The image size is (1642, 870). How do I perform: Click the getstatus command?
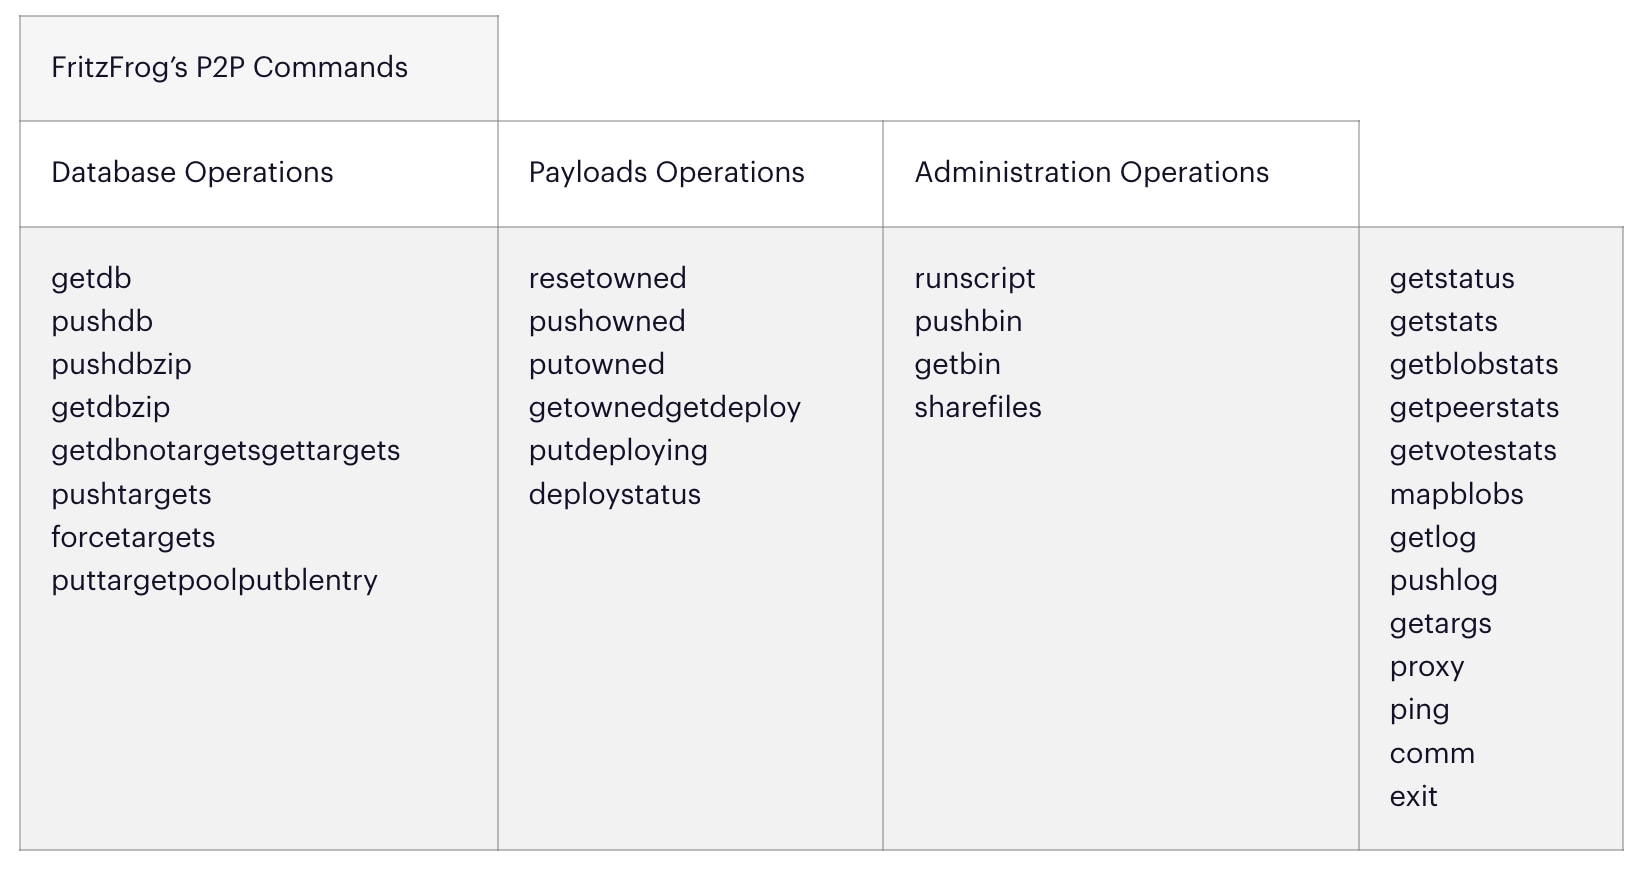(1451, 279)
